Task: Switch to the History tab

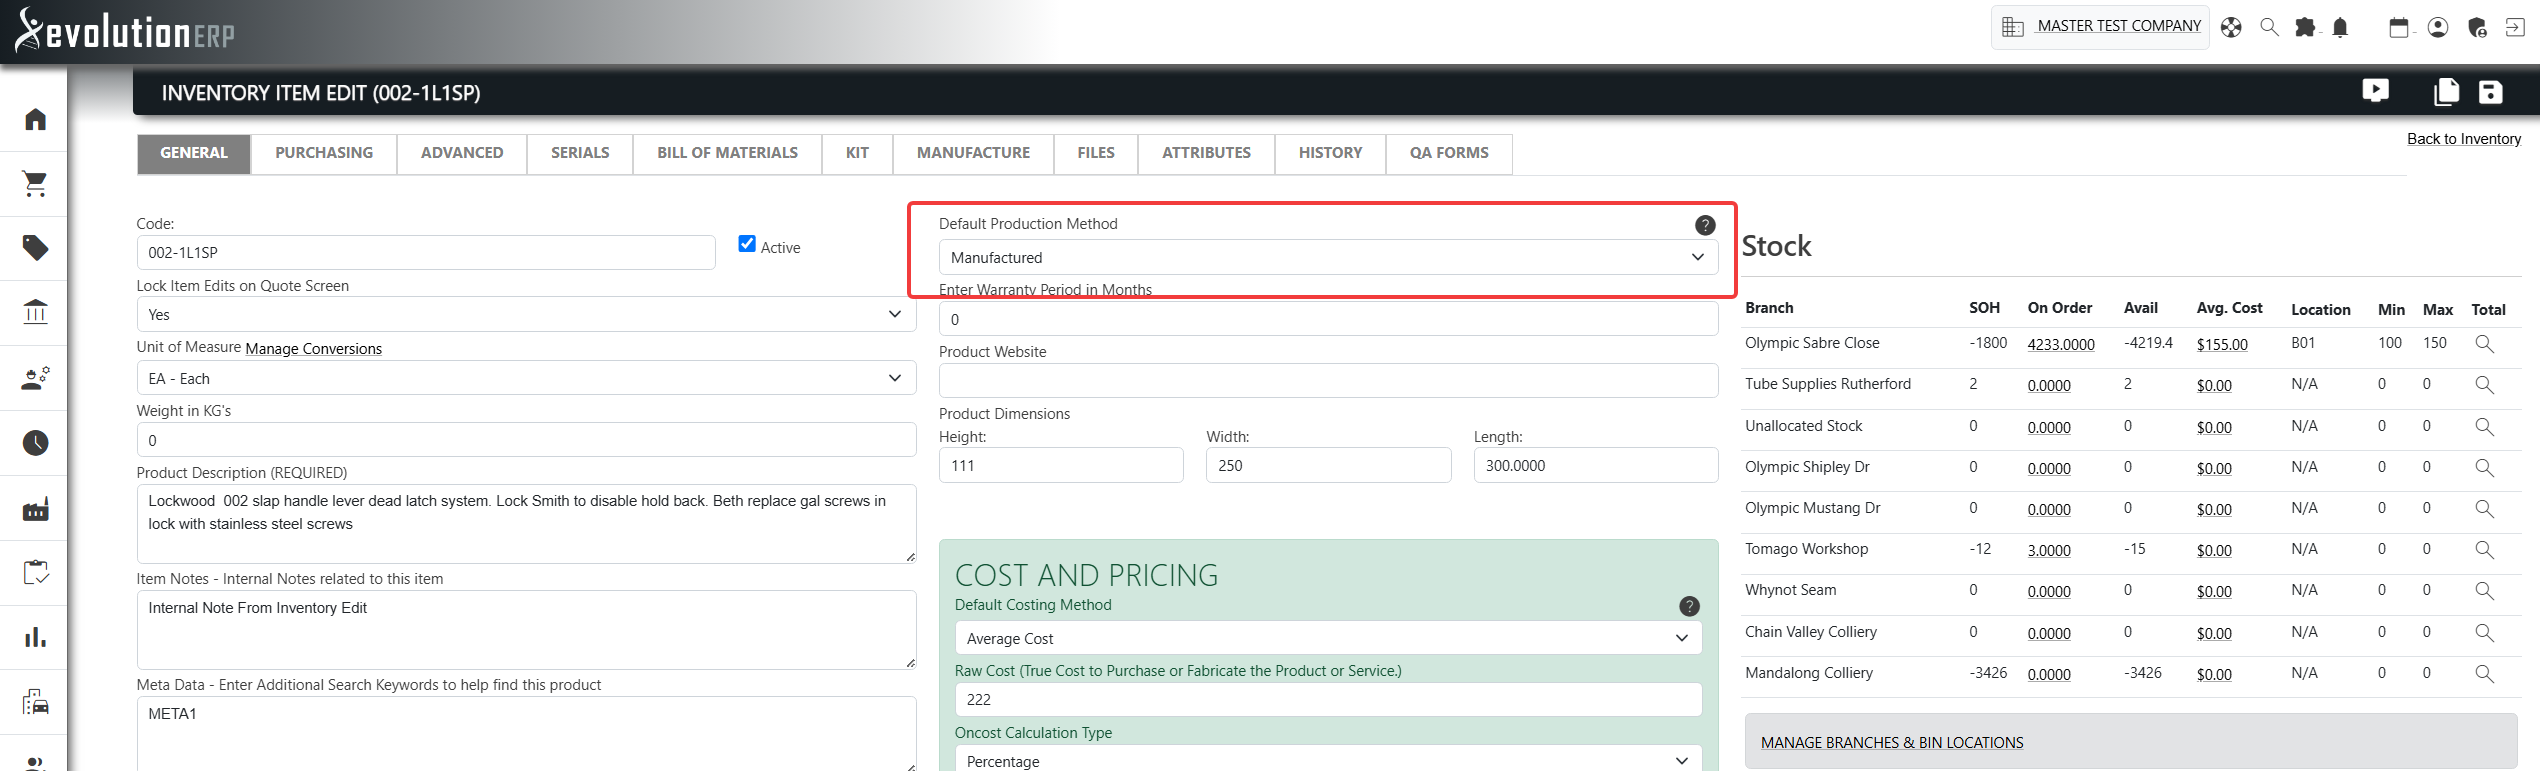Action: (x=1330, y=153)
